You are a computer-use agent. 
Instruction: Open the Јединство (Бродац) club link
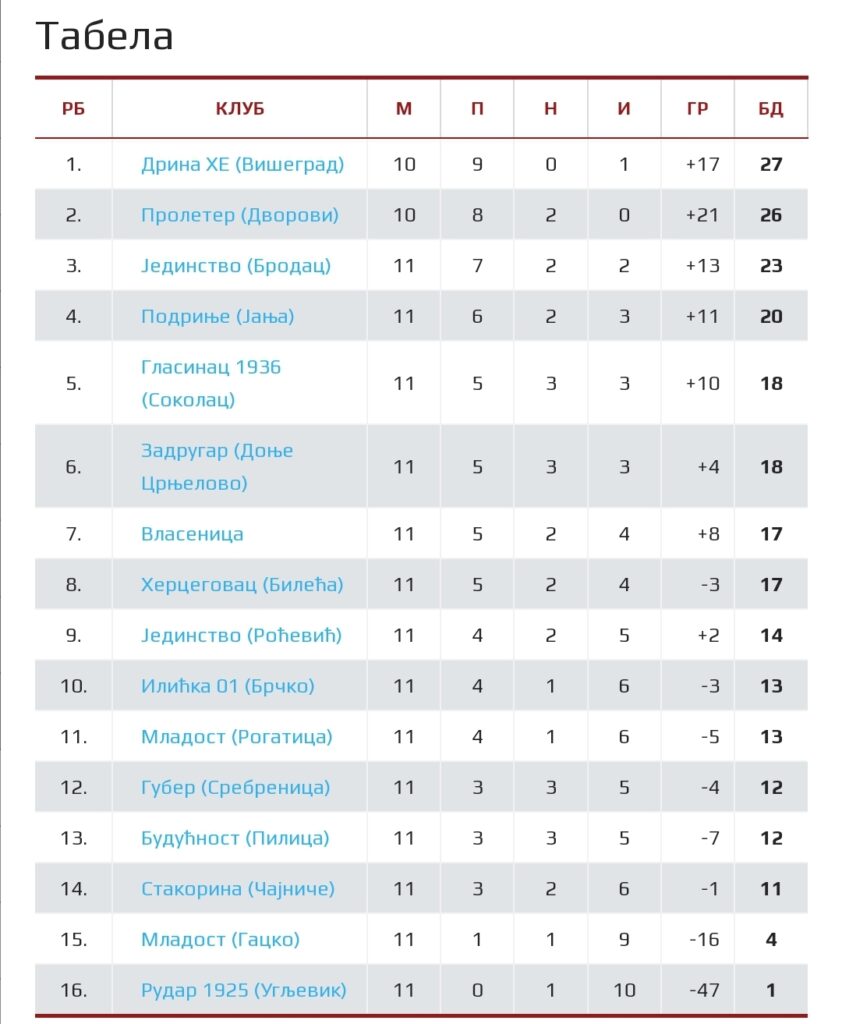[236, 266]
